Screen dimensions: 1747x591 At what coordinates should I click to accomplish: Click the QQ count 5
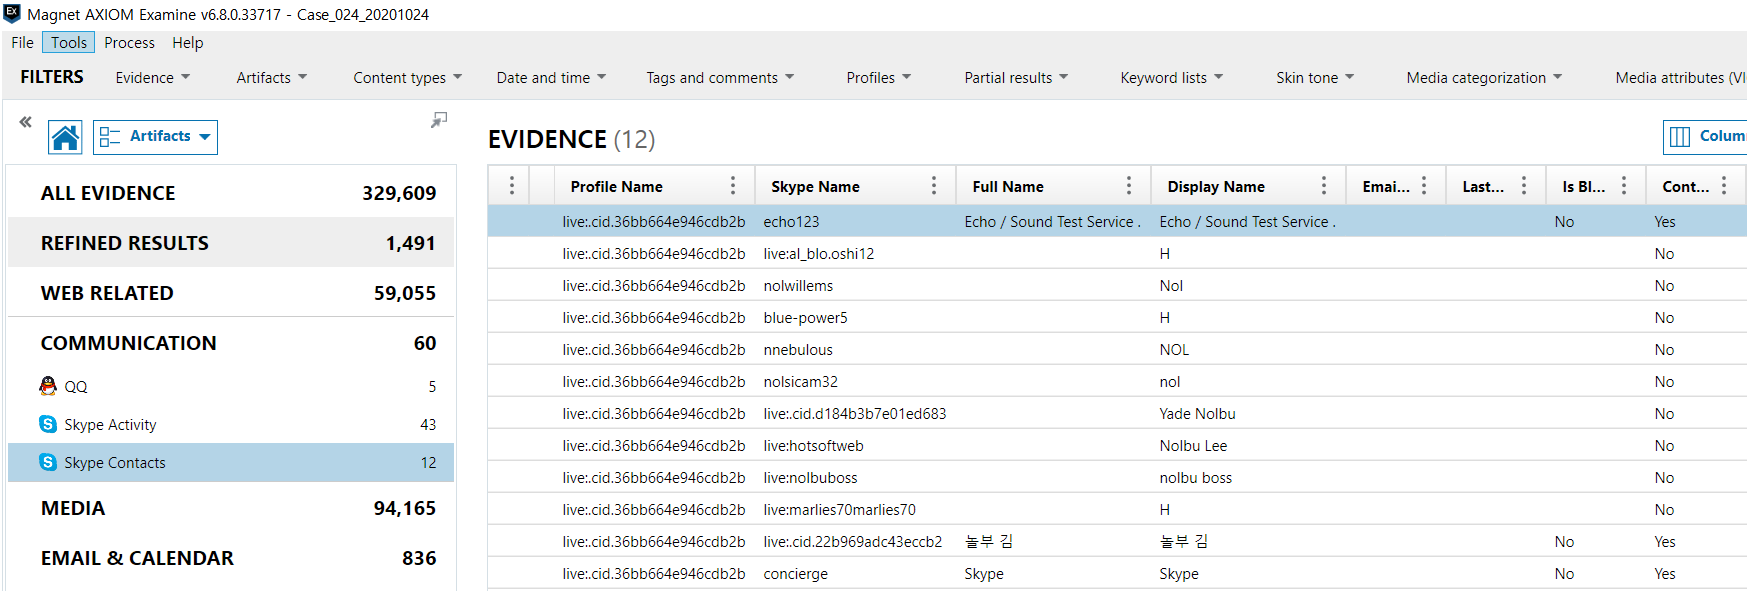pyautogui.click(x=432, y=387)
